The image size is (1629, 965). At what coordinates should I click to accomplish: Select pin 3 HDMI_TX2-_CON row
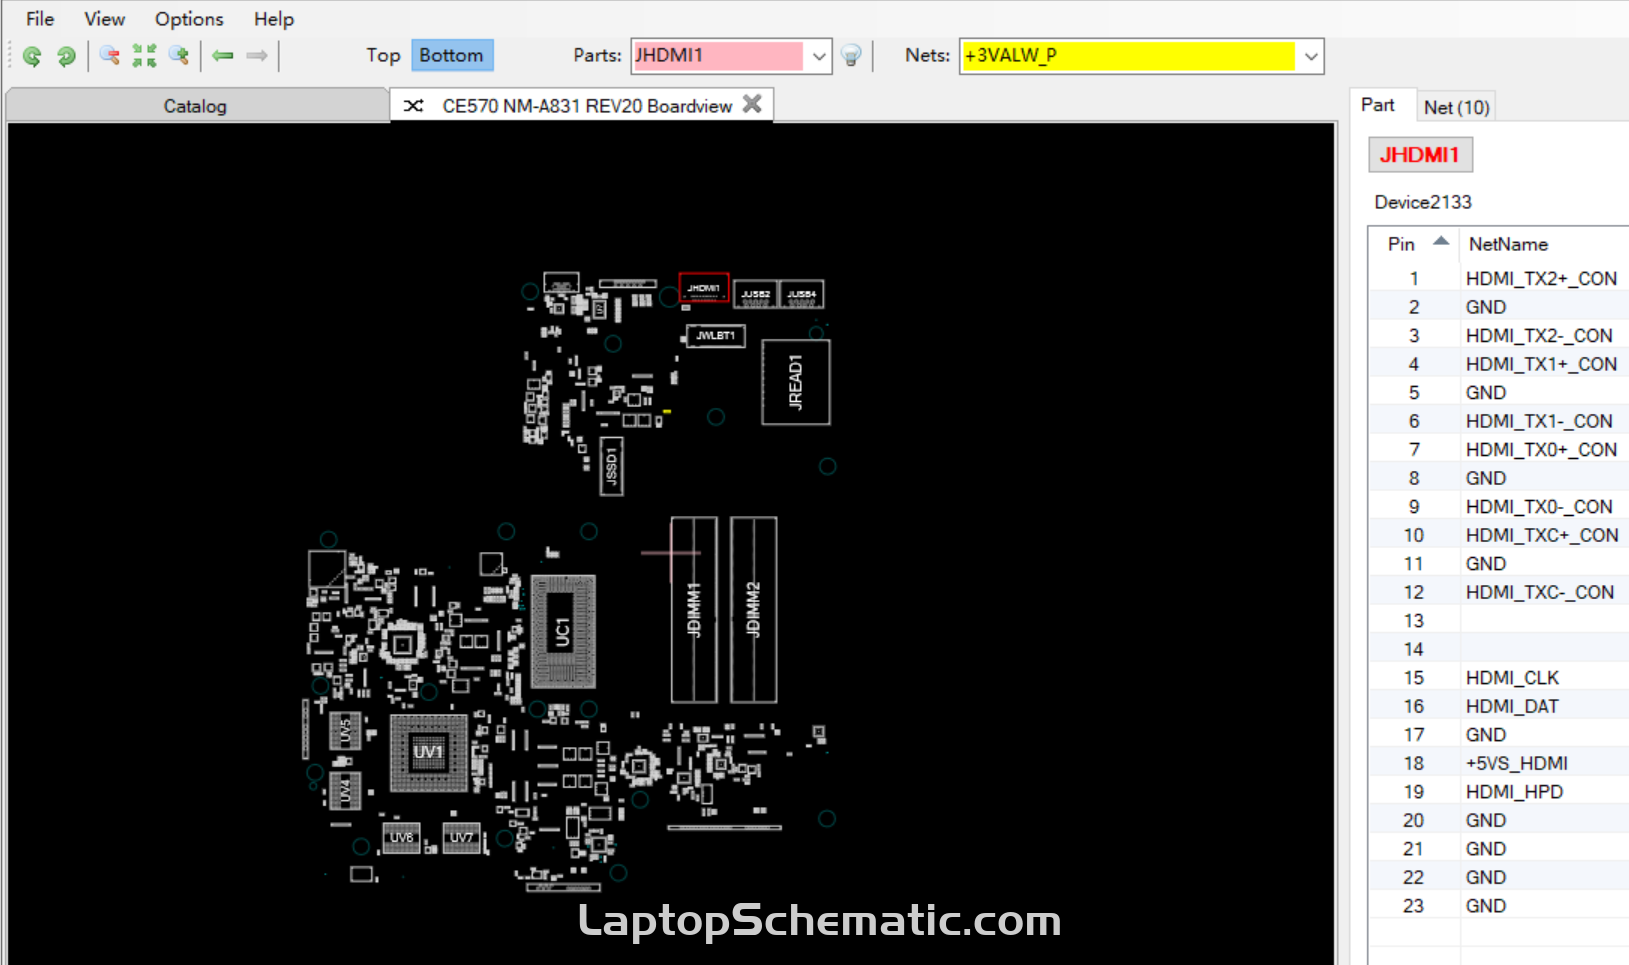point(1499,335)
